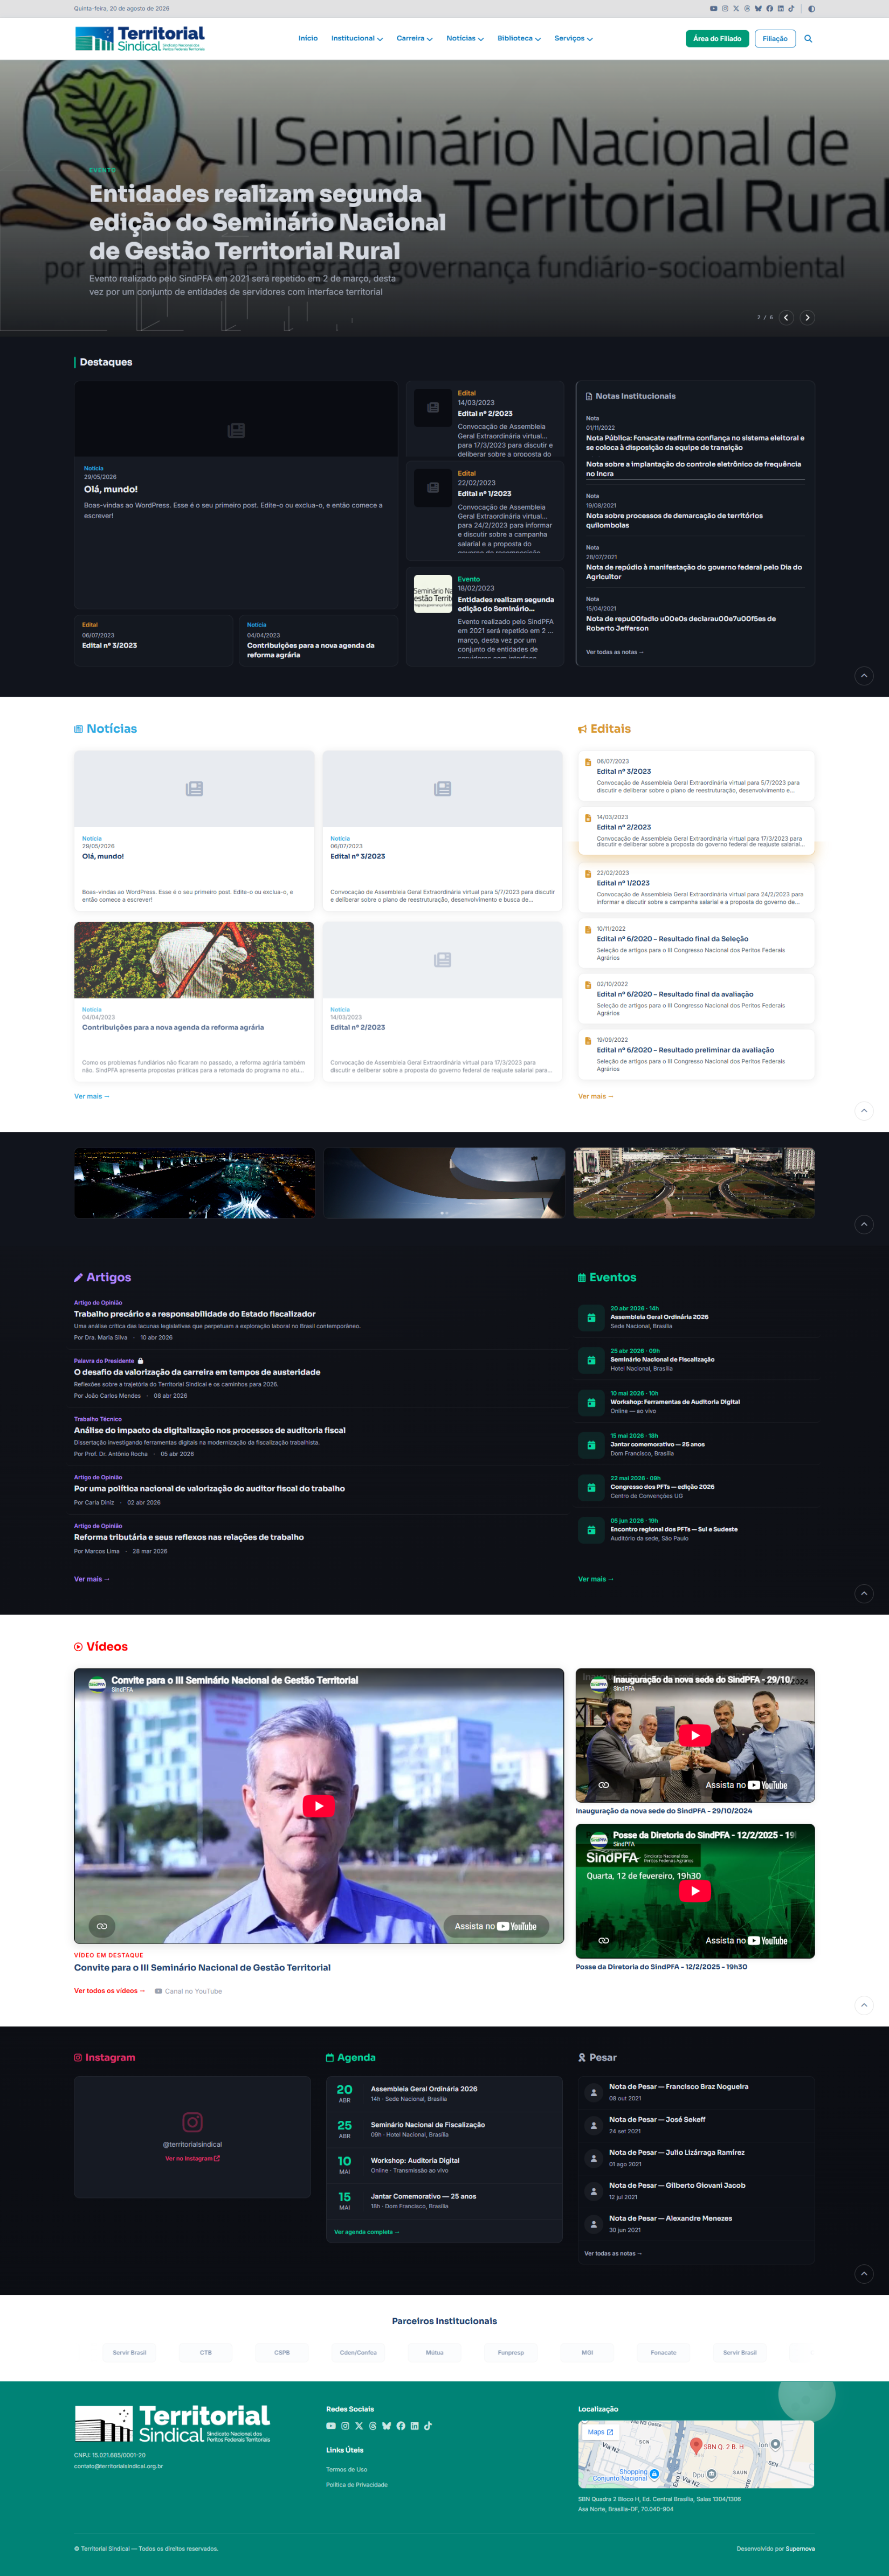The height and width of the screenshot is (2576, 889).
Task: Select partner 'Cden/Confea' logo
Action: [x=358, y=2352]
